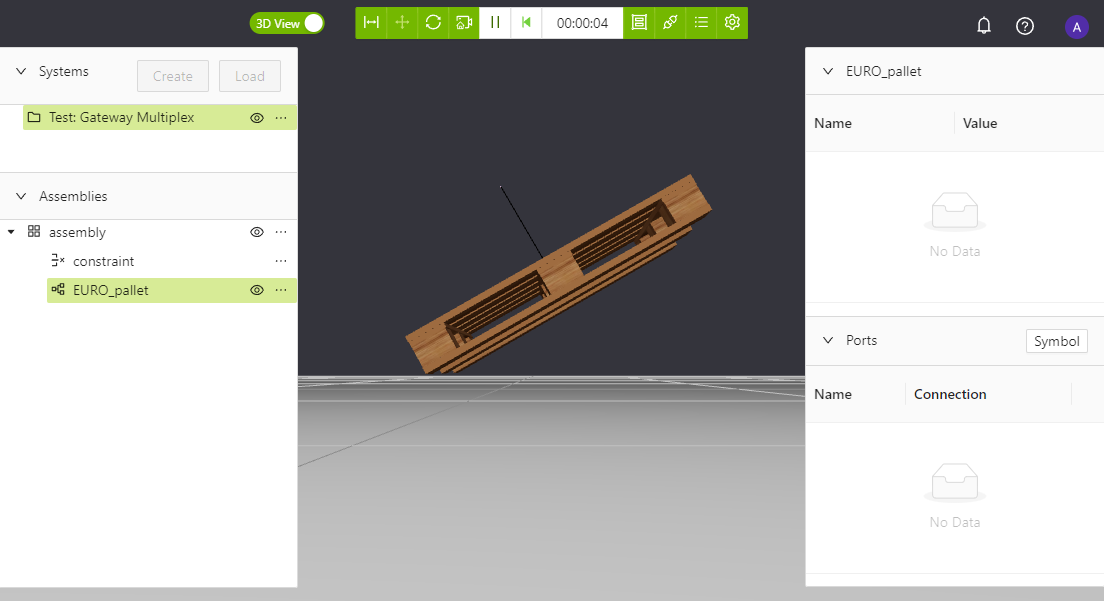
Task: Click the plug connection icon in toolbar
Action: [670, 23]
